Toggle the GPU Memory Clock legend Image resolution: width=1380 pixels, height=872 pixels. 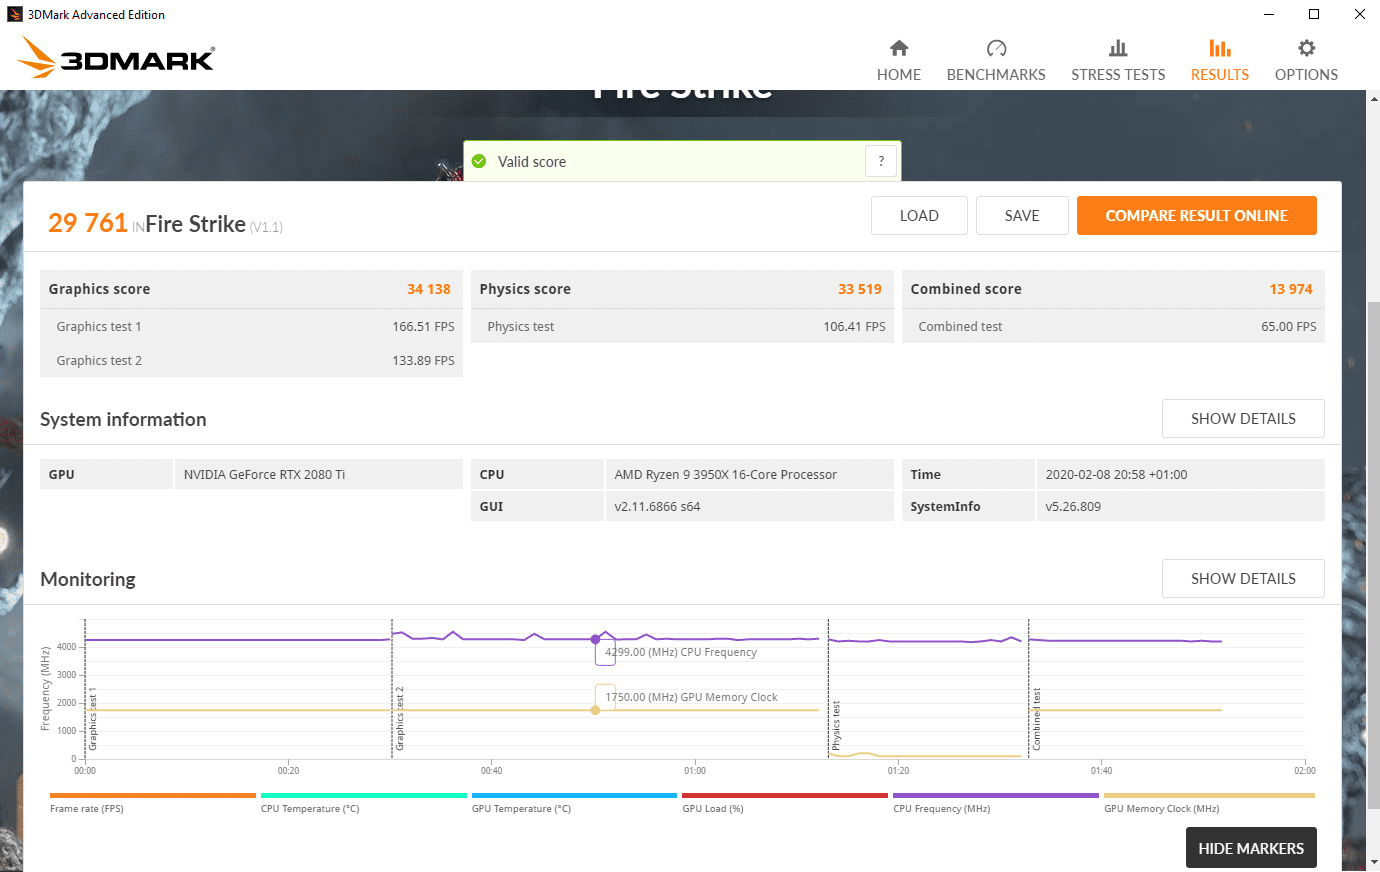1209,803
